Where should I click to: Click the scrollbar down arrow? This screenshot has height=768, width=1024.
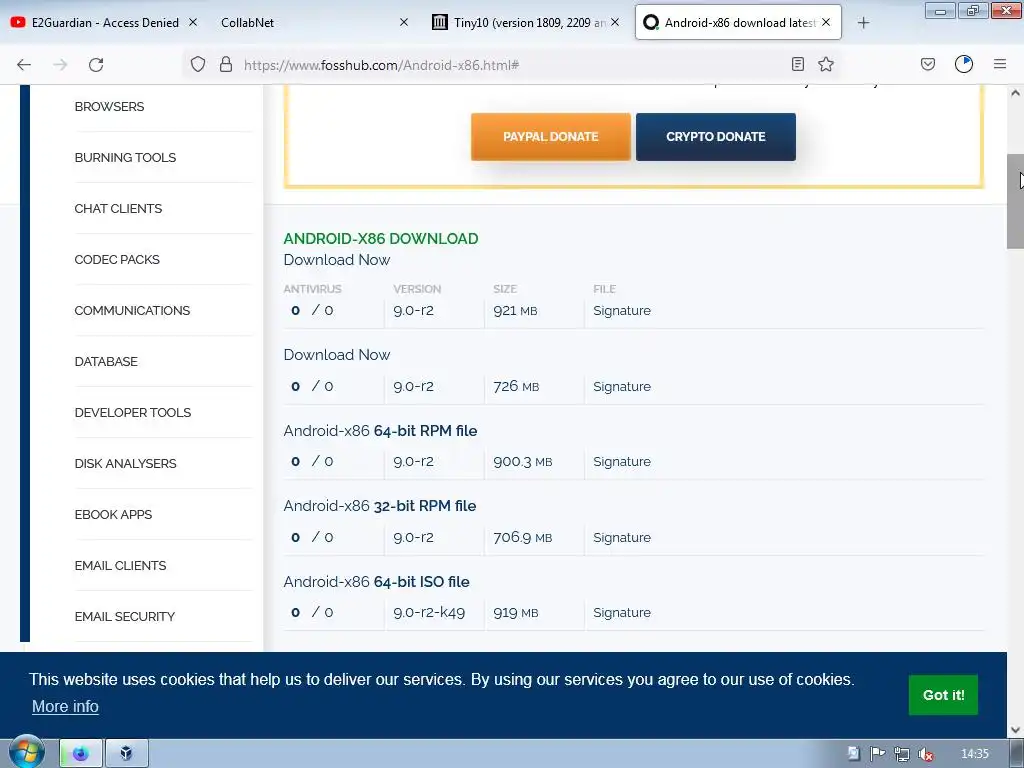(1015, 729)
